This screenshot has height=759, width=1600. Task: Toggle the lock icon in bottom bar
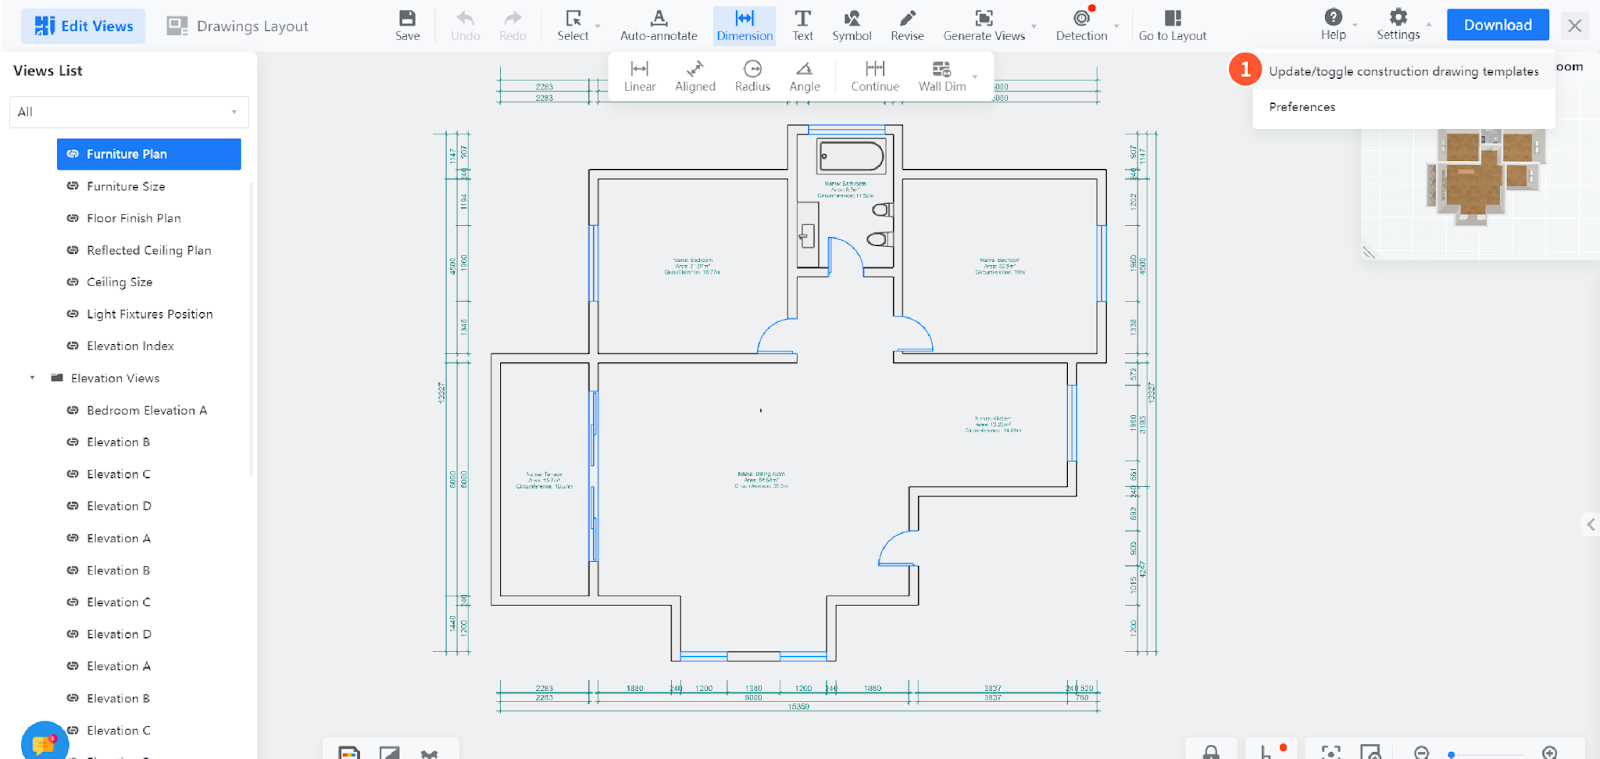pos(1210,752)
